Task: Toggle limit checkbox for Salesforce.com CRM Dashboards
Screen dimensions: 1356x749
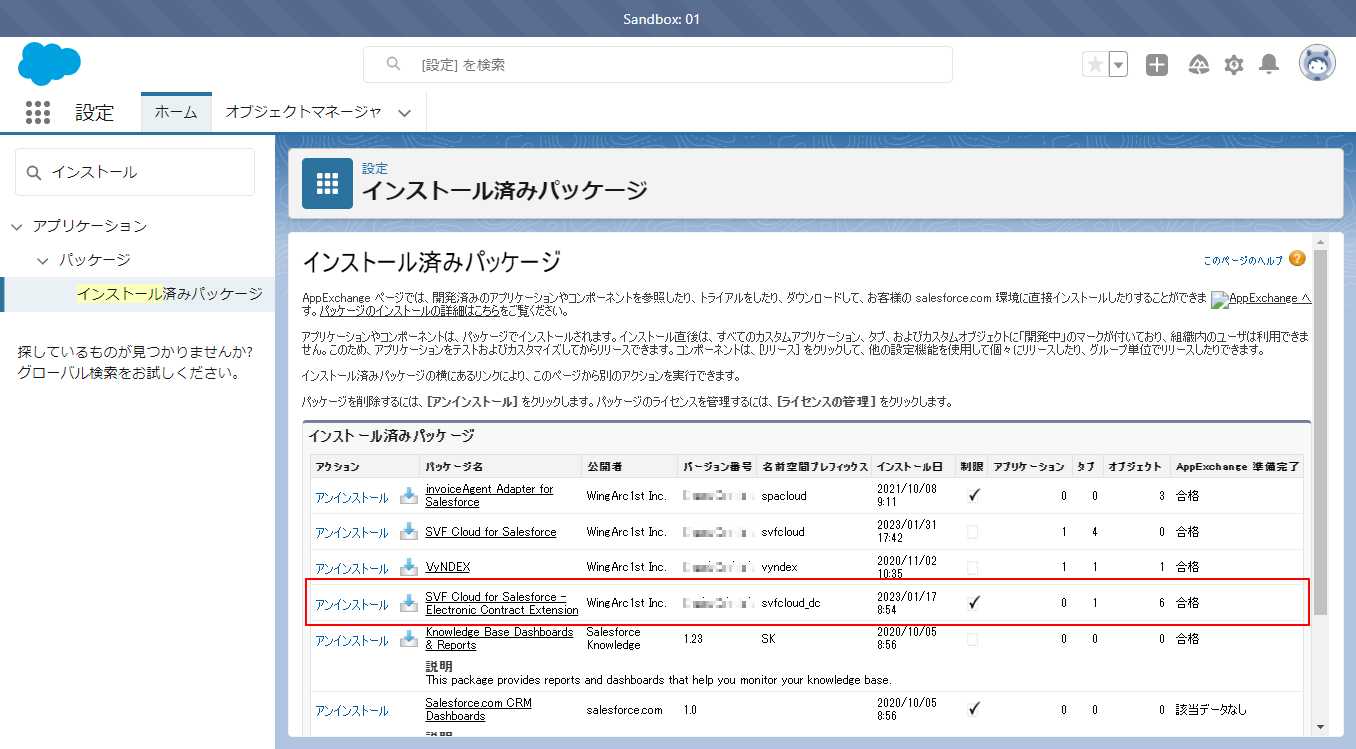Action: tap(973, 709)
